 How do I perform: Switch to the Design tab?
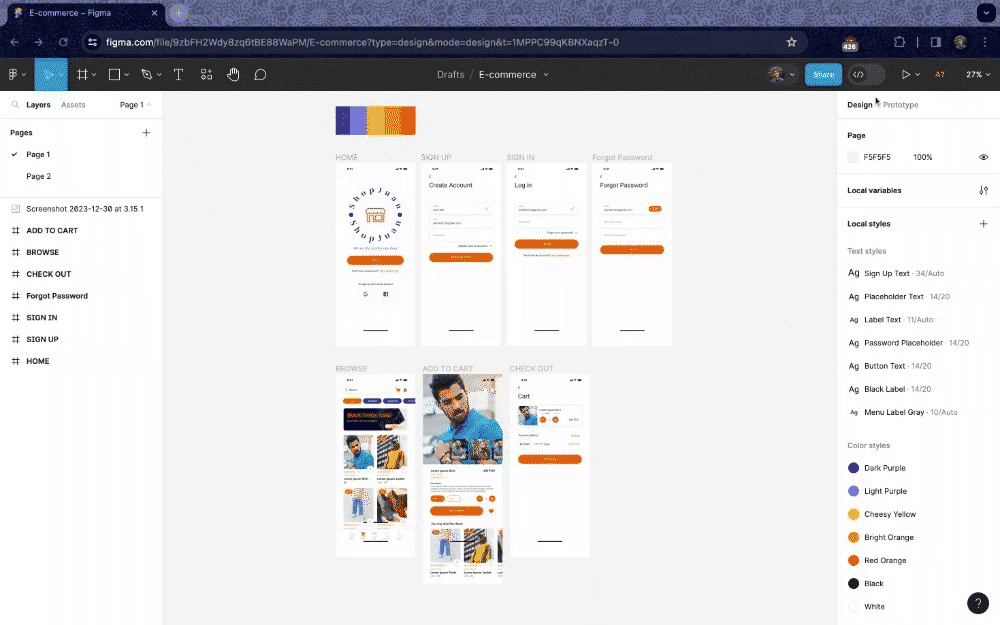pyautogui.click(x=860, y=105)
